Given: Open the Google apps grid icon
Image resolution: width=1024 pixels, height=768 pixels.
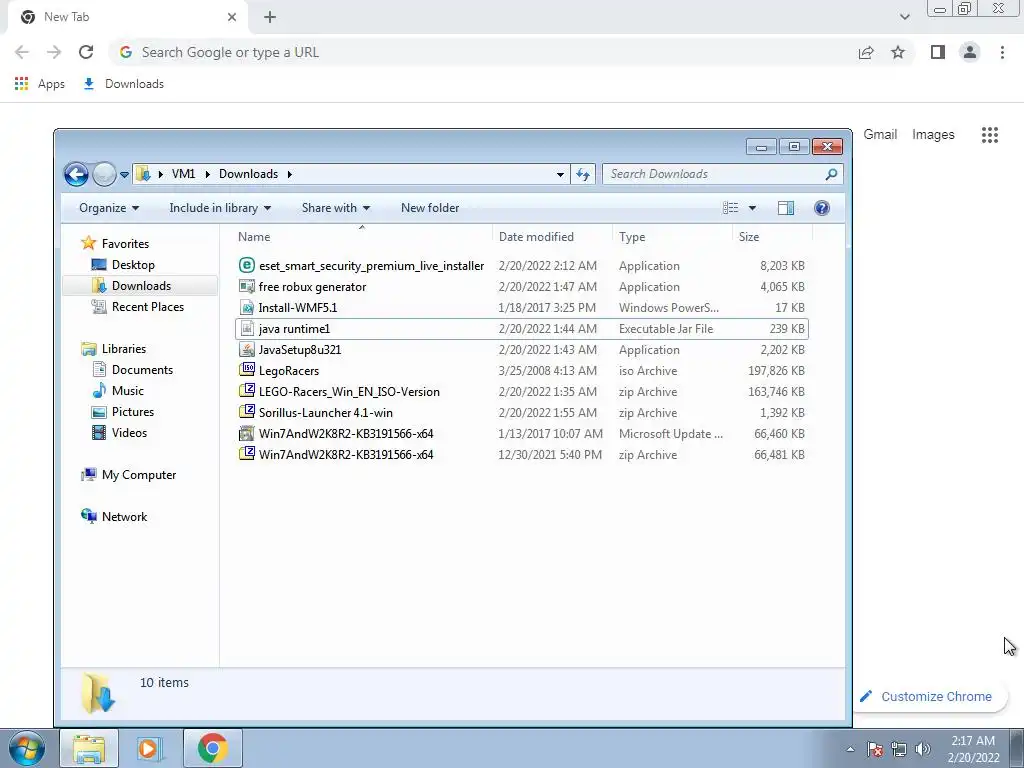Looking at the screenshot, I should (x=990, y=135).
